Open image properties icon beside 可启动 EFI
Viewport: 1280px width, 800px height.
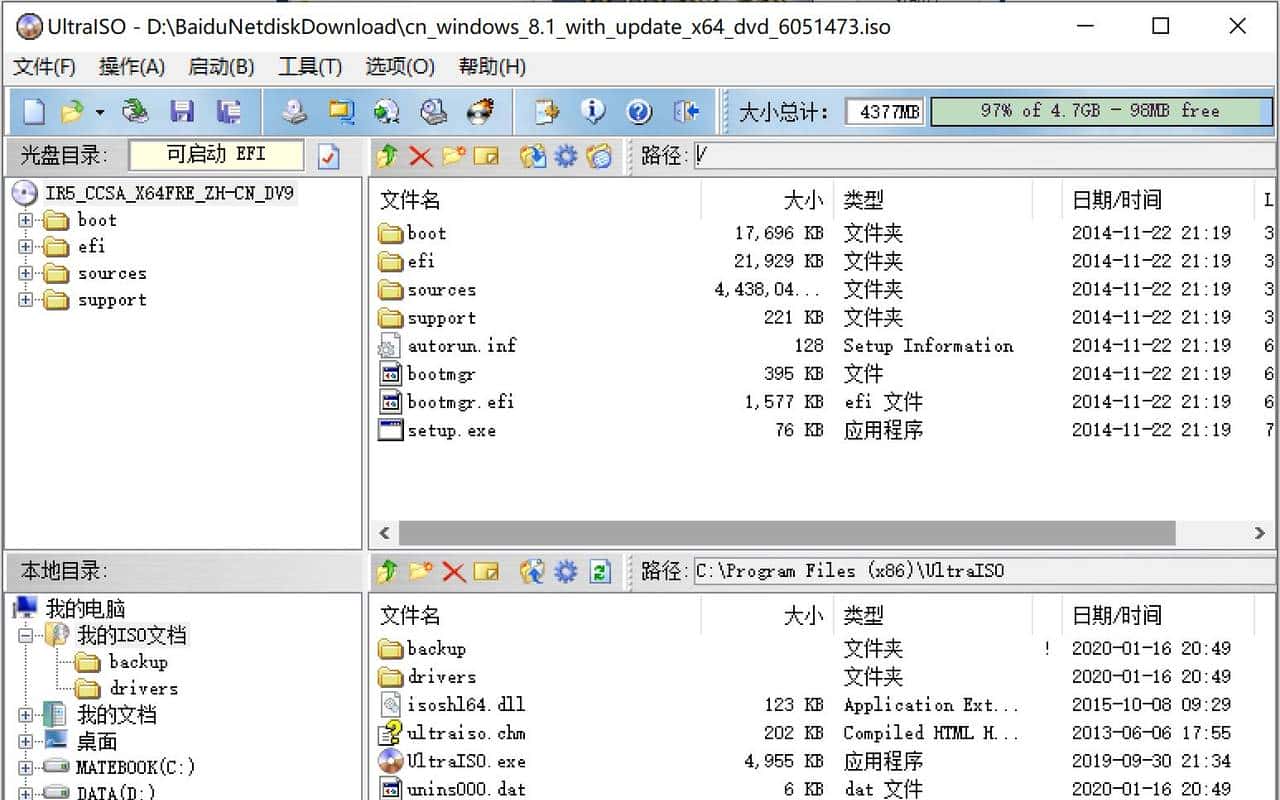[x=328, y=156]
